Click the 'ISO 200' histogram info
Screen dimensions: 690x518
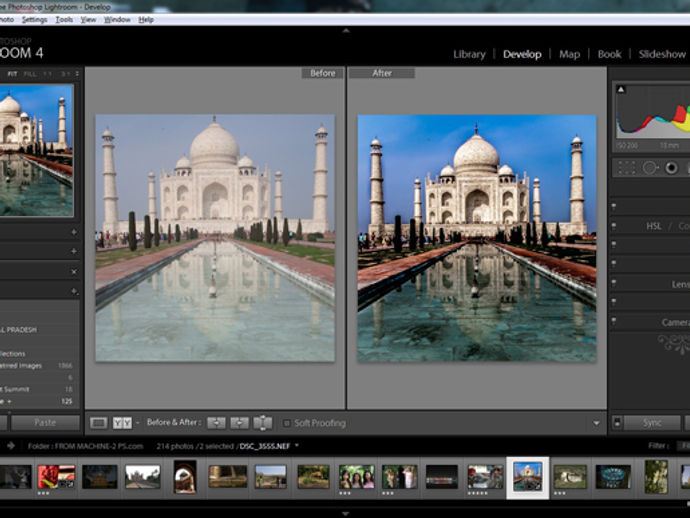point(627,146)
